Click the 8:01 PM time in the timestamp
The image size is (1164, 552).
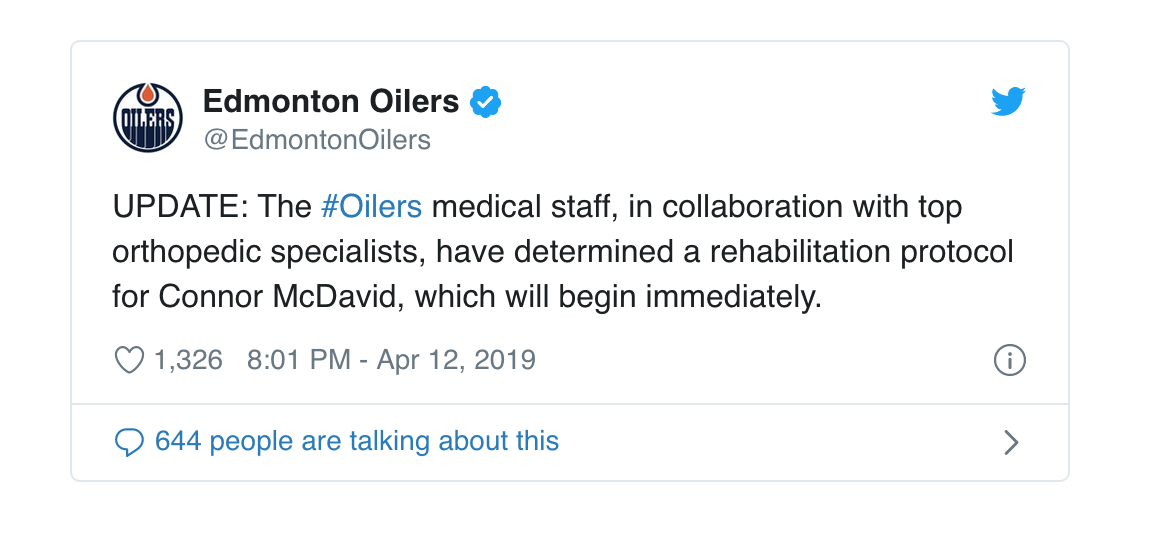298,360
